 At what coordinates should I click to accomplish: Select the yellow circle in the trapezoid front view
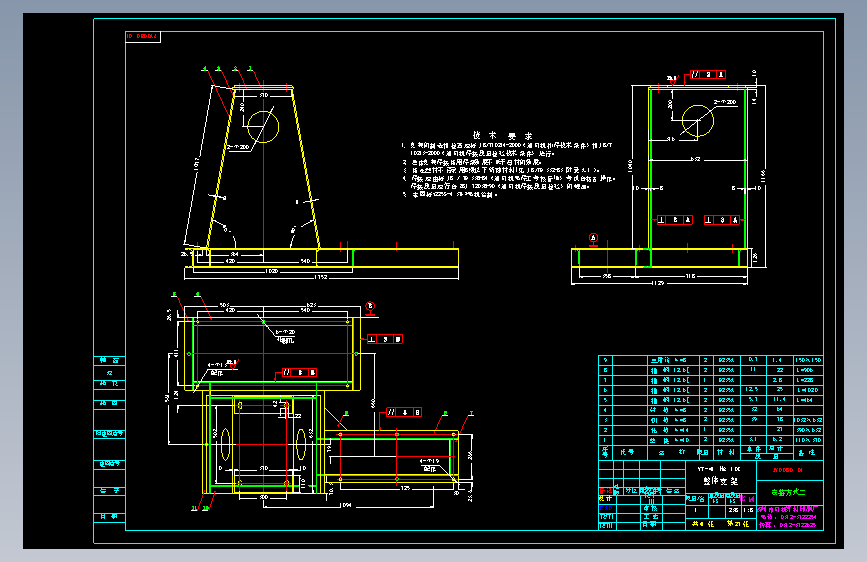point(263,127)
